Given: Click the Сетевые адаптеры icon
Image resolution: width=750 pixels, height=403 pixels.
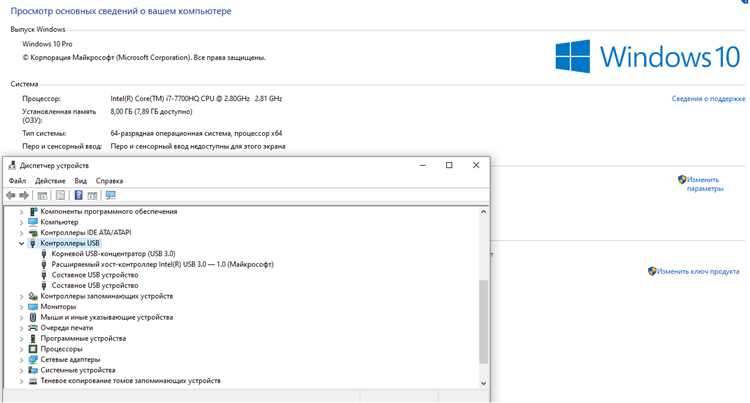Looking at the screenshot, I should (x=33, y=359).
